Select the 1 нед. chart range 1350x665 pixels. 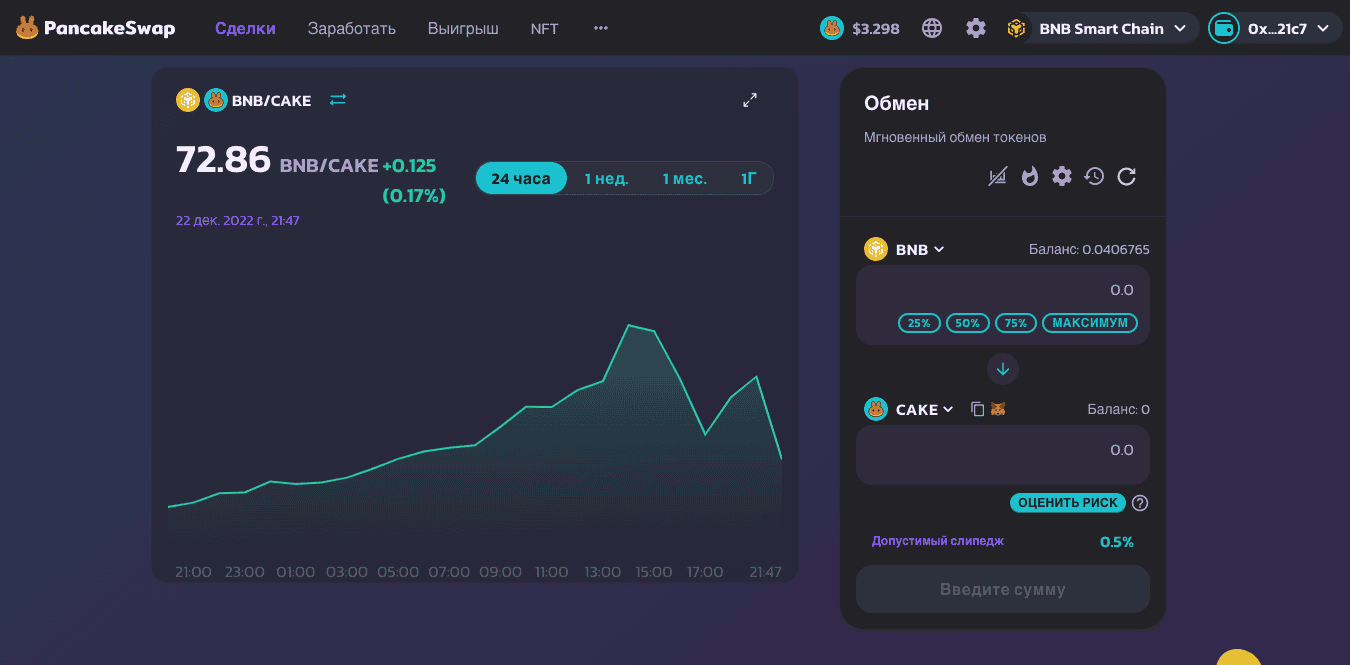pyautogui.click(x=606, y=178)
